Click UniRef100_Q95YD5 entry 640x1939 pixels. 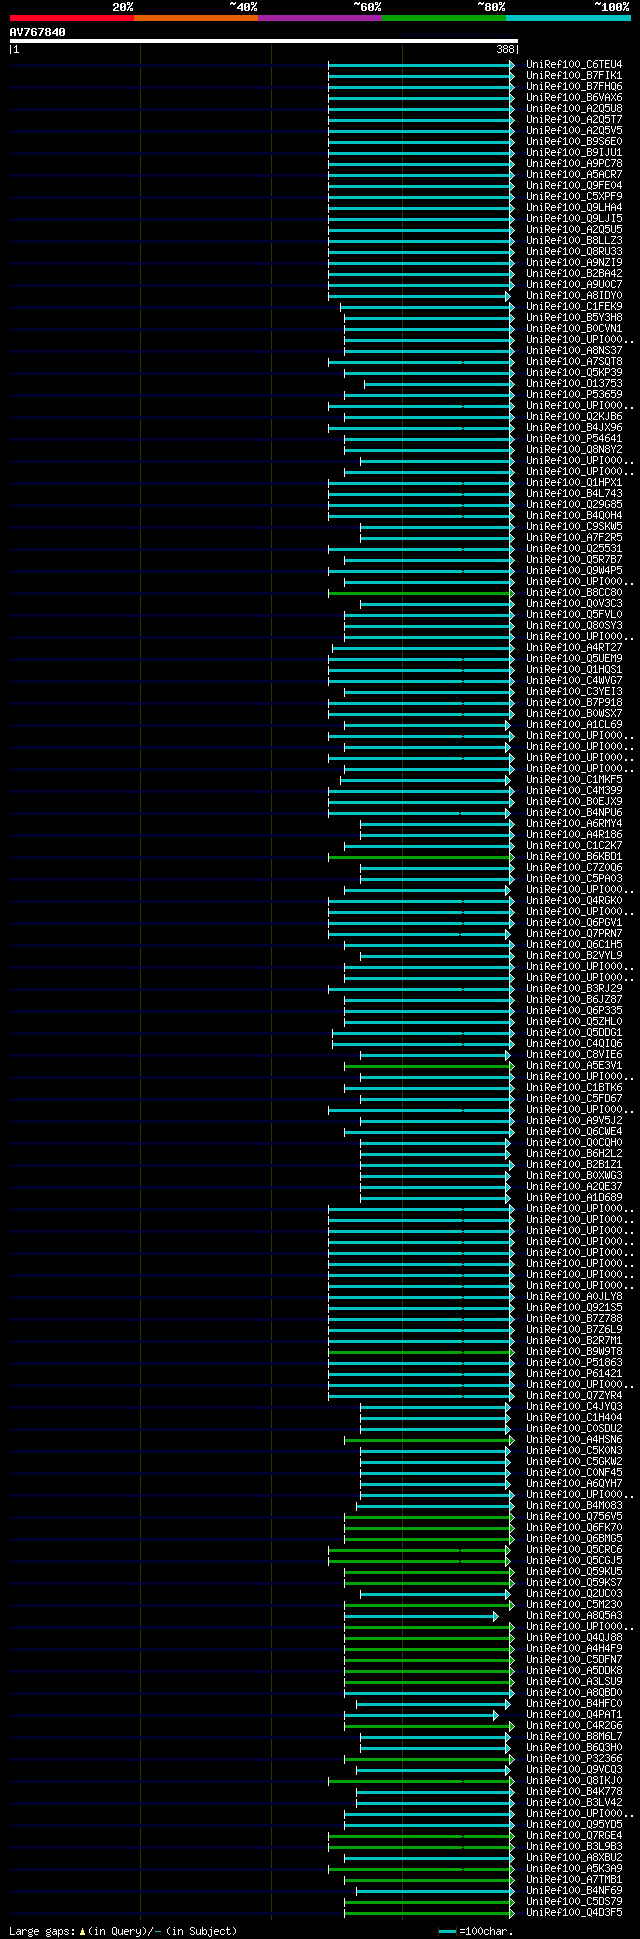coord(574,1825)
